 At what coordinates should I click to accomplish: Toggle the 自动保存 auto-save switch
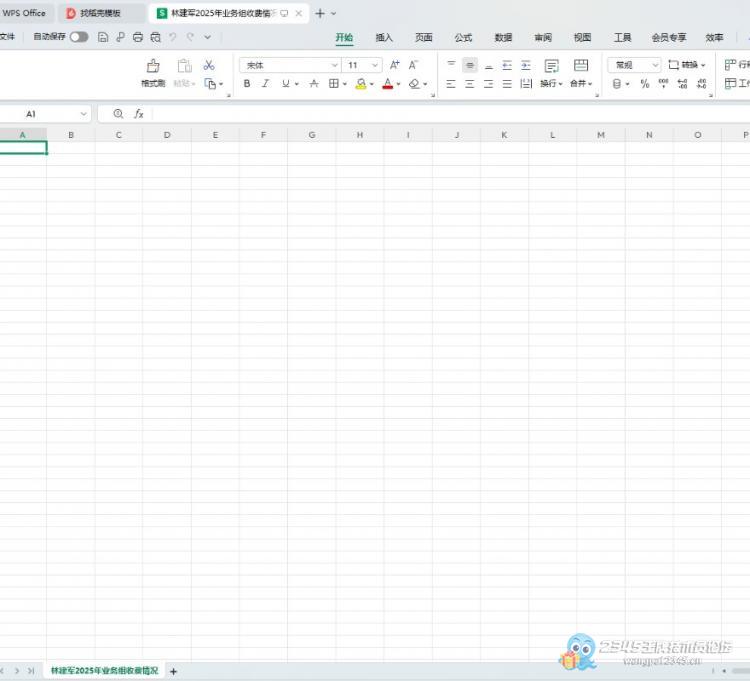78,37
